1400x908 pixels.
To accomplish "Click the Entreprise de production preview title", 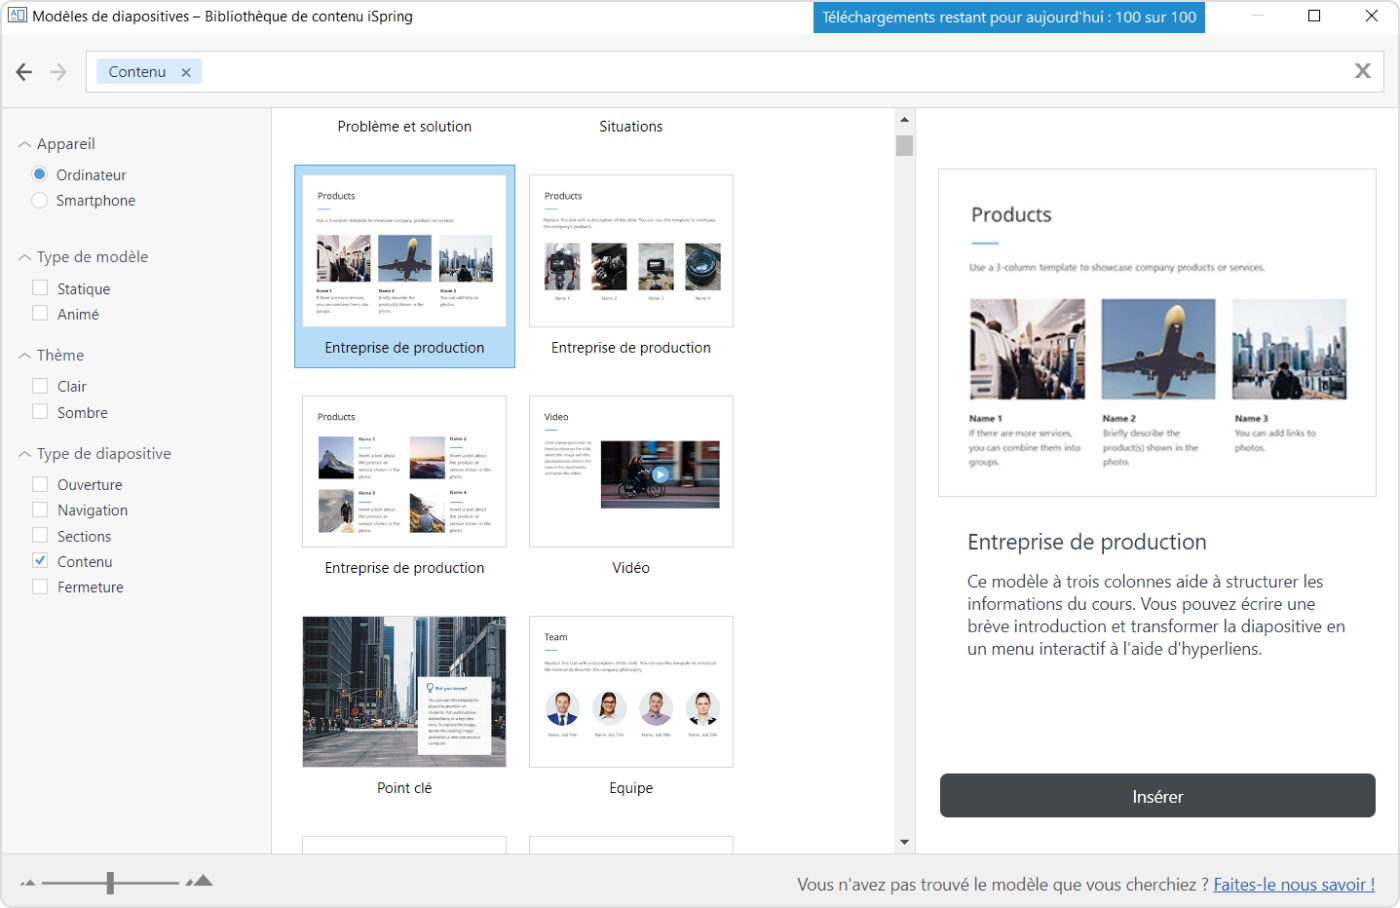I will 1087,542.
